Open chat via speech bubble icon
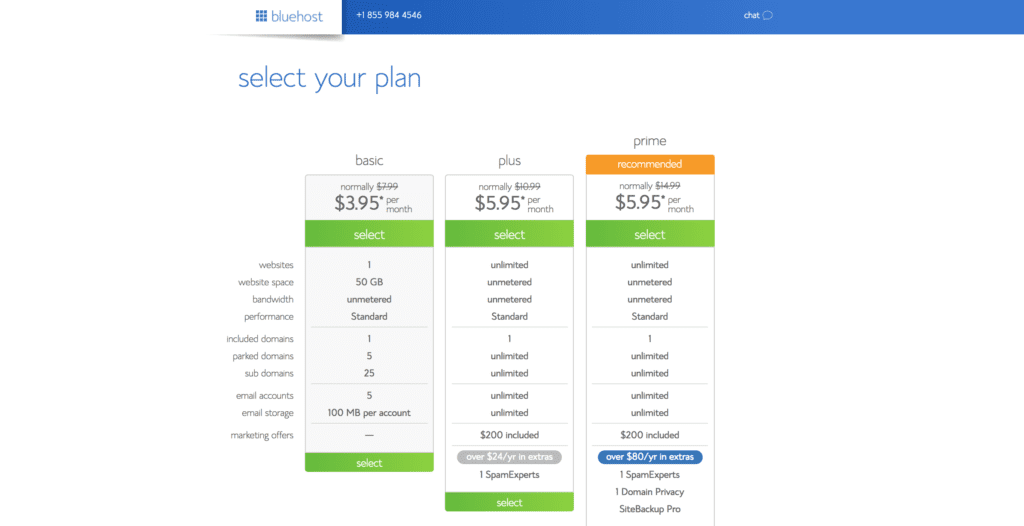The image size is (1024, 526). pos(767,16)
